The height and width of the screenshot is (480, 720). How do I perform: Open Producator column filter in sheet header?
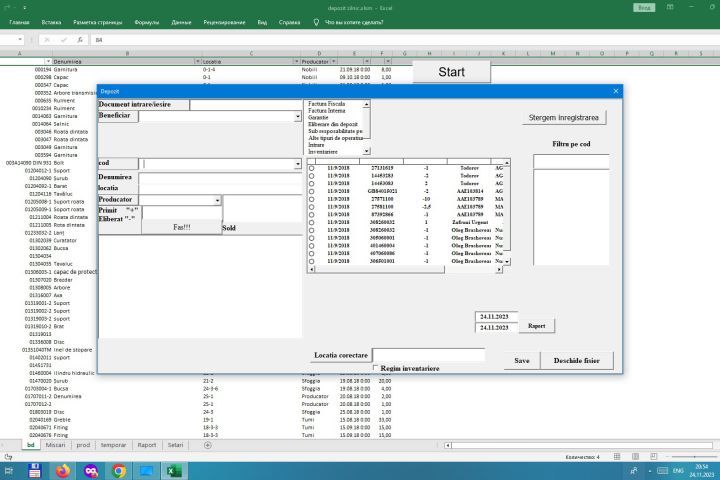pyautogui.click(x=334, y=61)
